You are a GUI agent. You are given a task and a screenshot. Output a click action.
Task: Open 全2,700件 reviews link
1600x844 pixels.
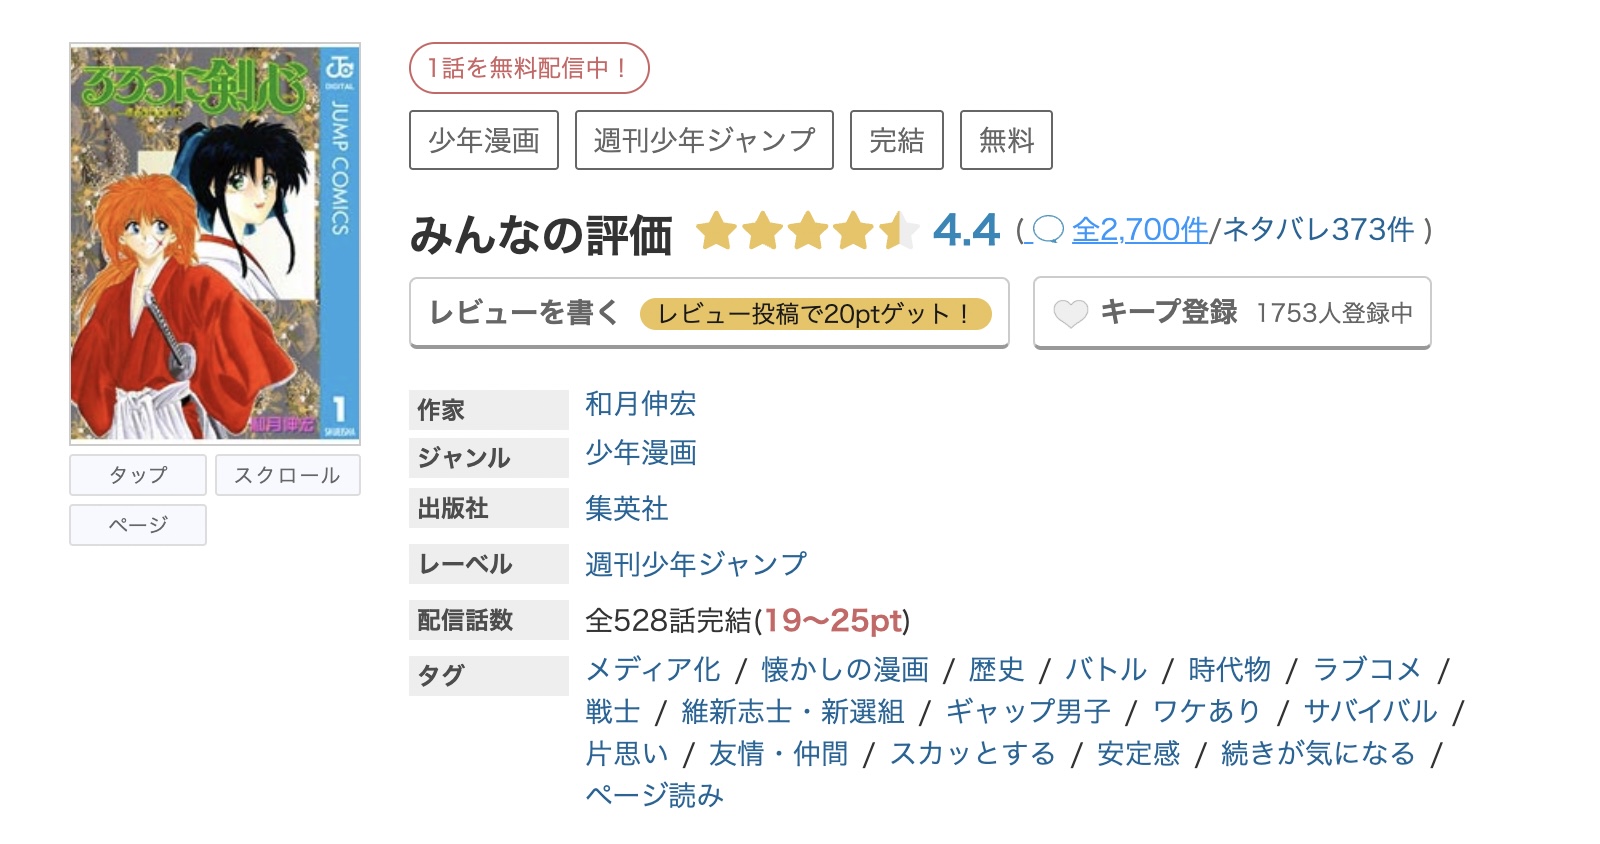click(1140, 230)
